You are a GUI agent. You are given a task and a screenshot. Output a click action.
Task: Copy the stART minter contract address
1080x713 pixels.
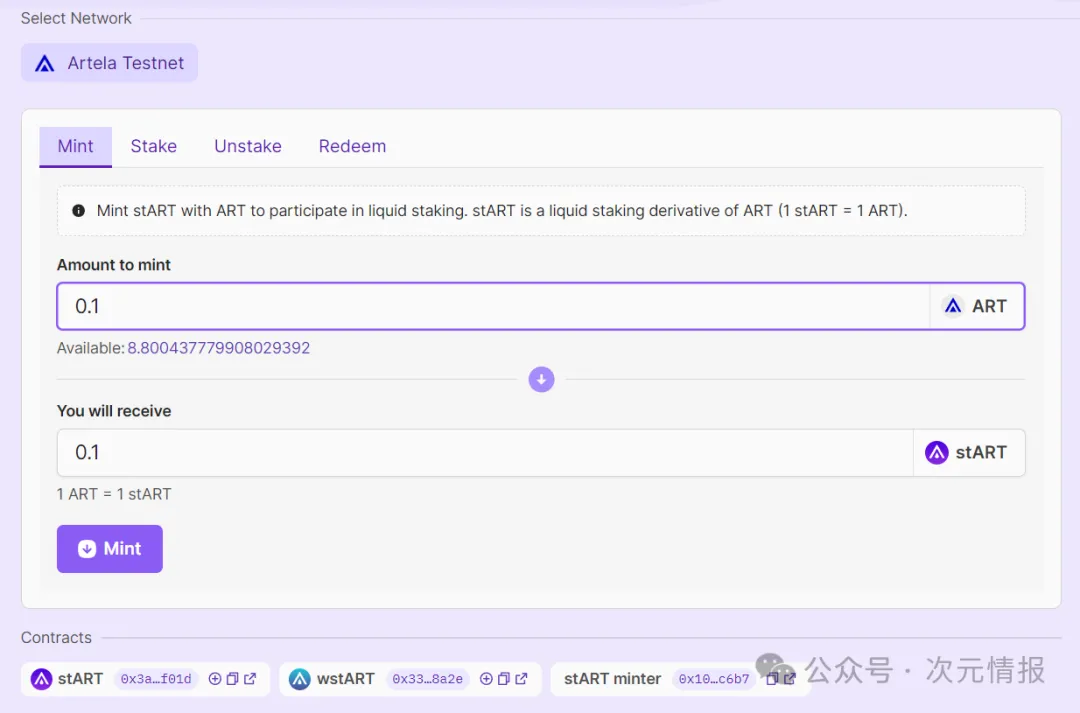click(x=772, y=679)
